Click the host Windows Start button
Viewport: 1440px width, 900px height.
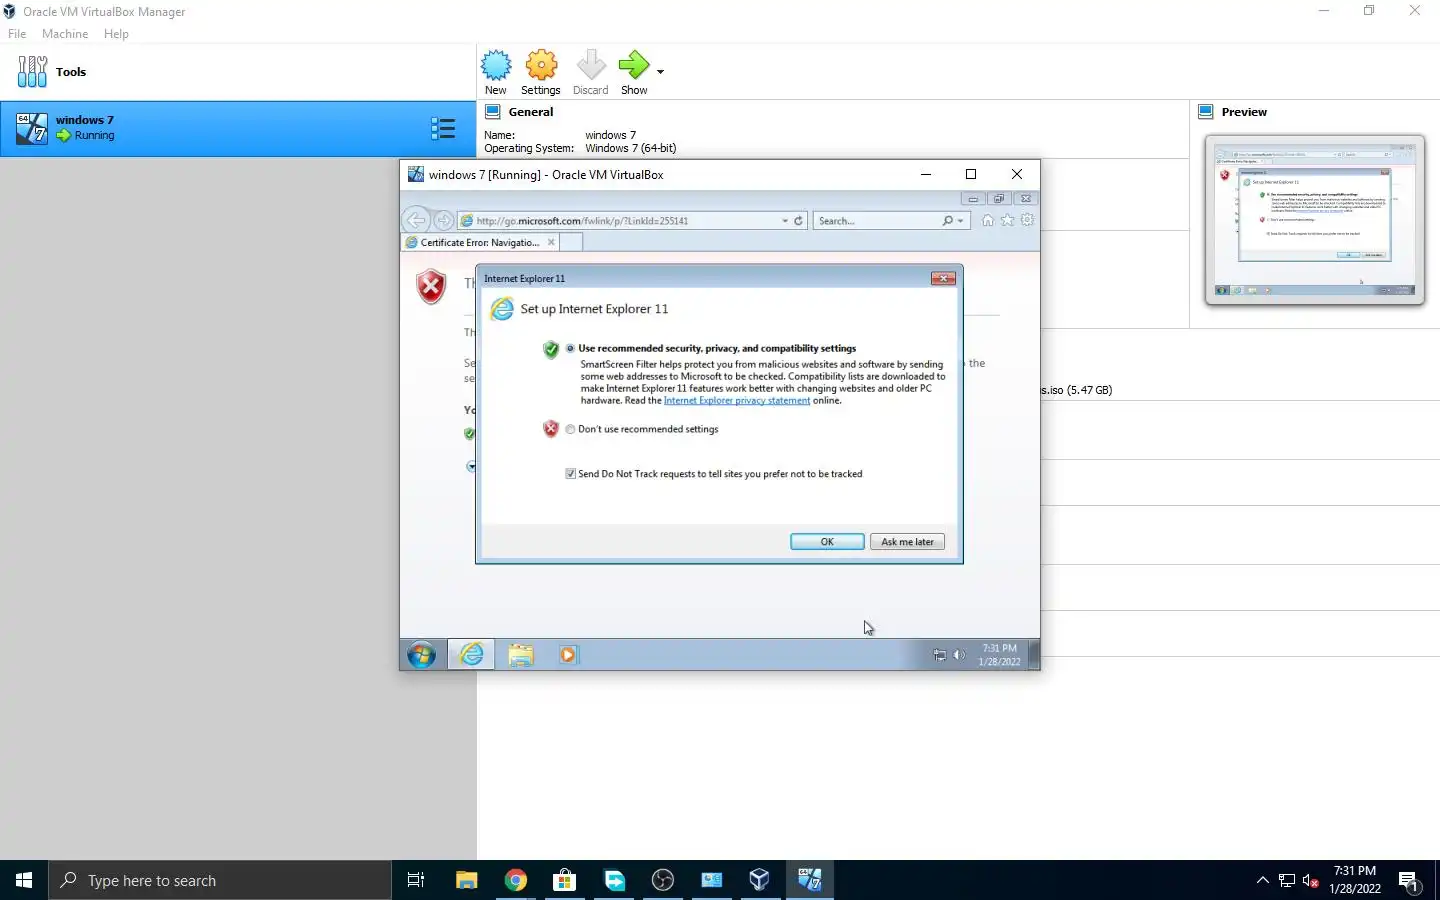pyautogui.click(x=24, y=880)
